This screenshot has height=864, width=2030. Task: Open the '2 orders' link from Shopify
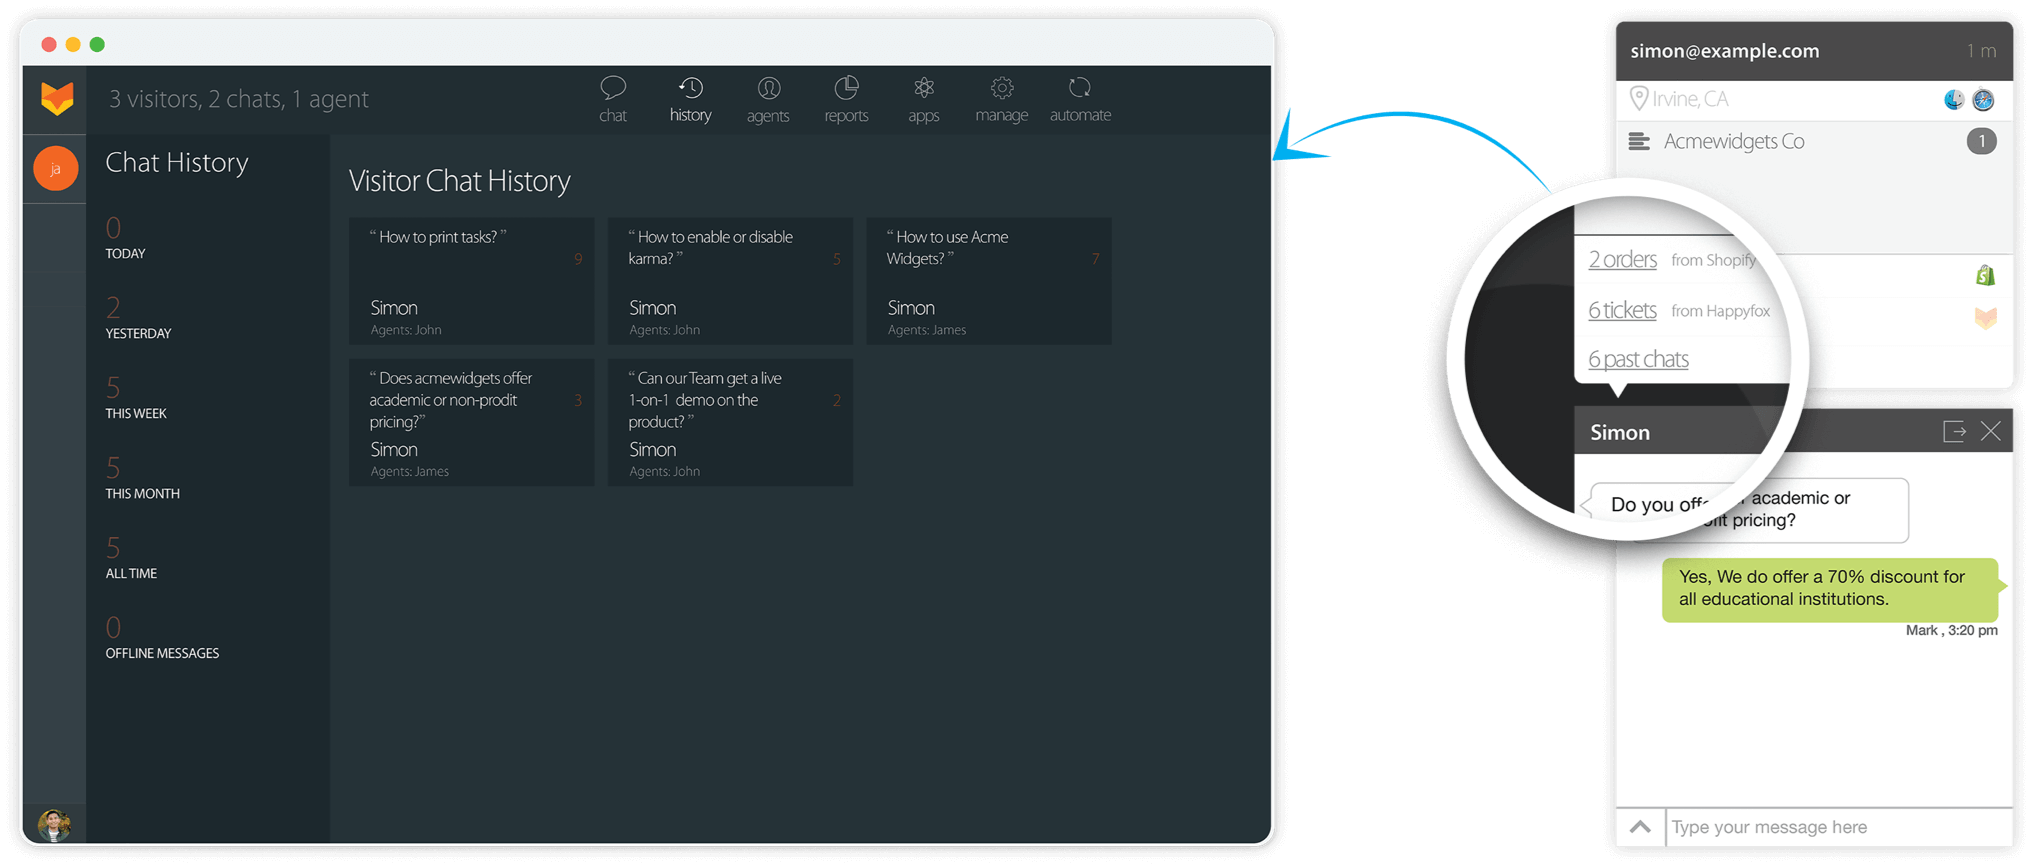tap(1622, 260)
